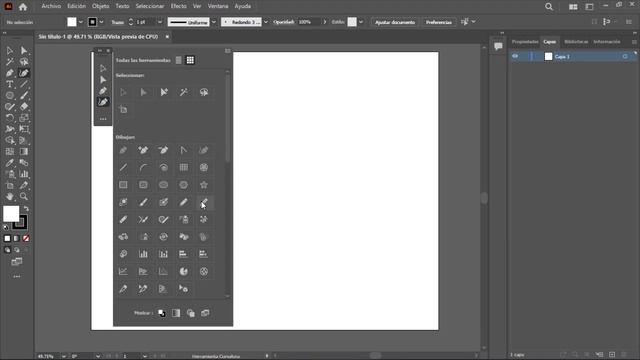Select the Perspective Selection tool in drawer

184,289
